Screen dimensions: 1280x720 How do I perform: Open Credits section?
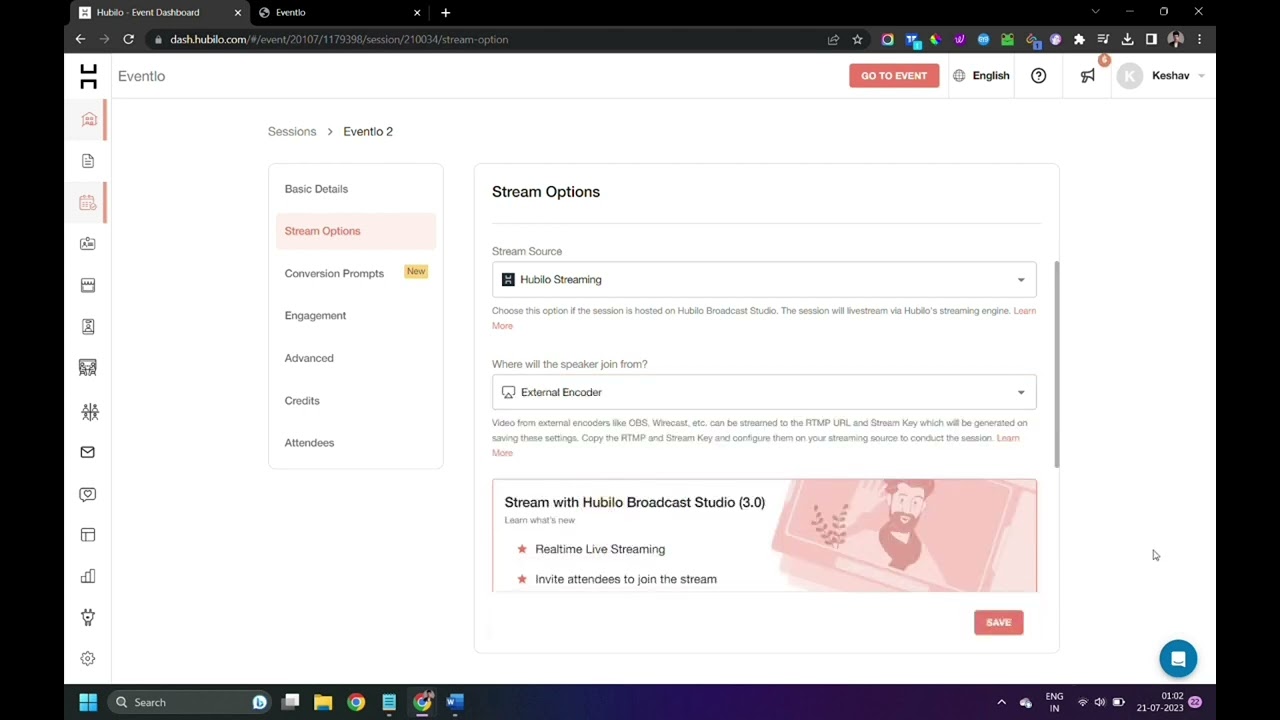302,401
